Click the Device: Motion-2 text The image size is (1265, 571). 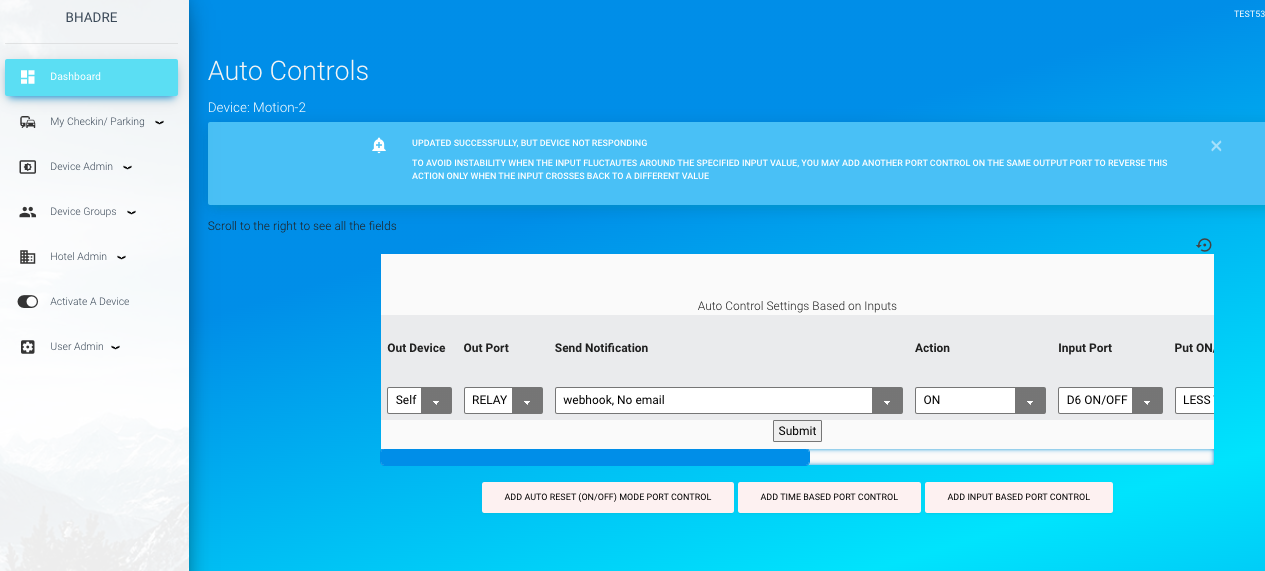coord(257,107)
